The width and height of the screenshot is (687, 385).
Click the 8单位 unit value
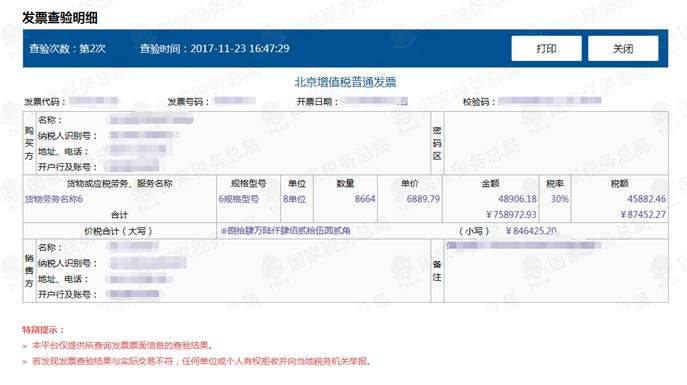(294, 199)
